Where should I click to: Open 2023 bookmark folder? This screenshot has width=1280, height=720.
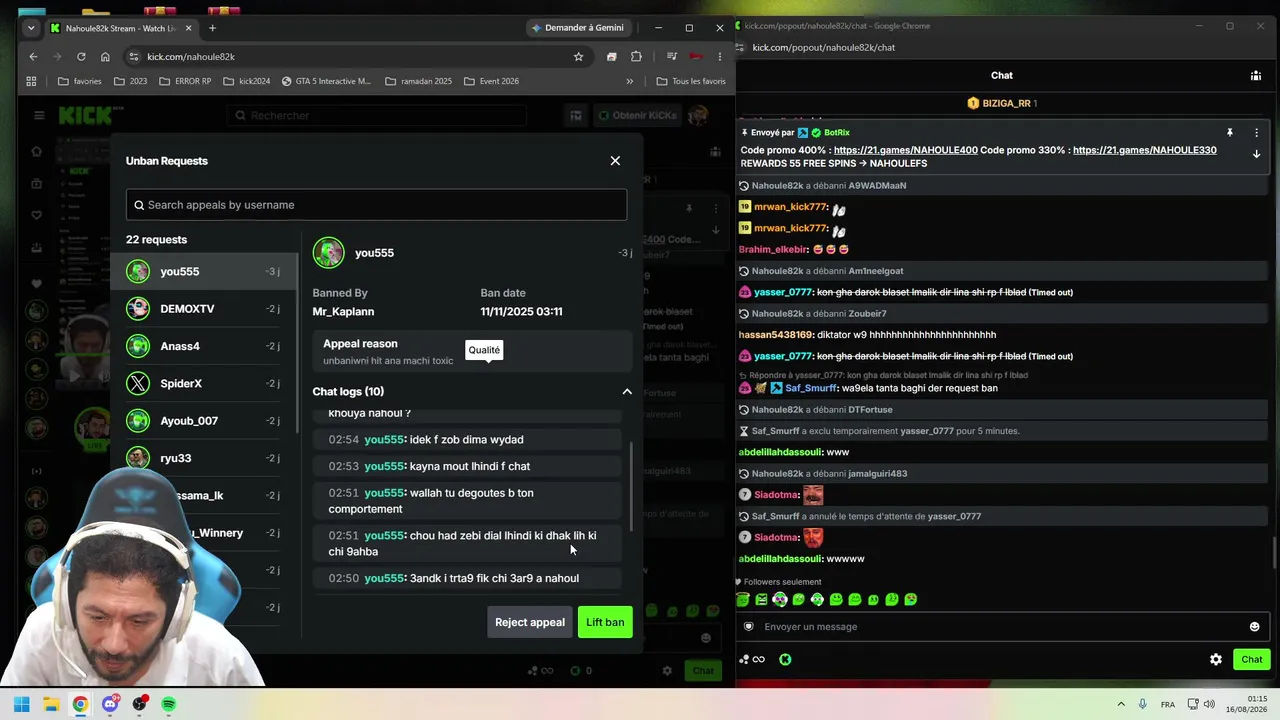pyautogui.click(x=131, y=81)
